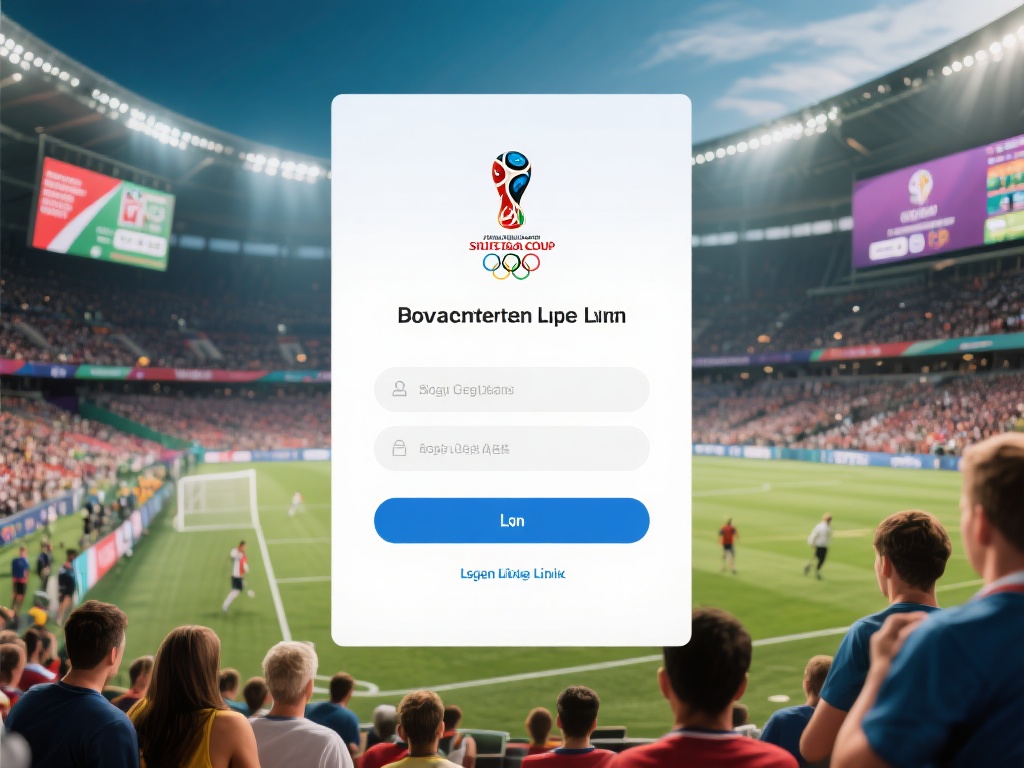Viewport: 1024px width, 768px height.
Task: Click the padlock icon in password field
Action: [399, 448]
